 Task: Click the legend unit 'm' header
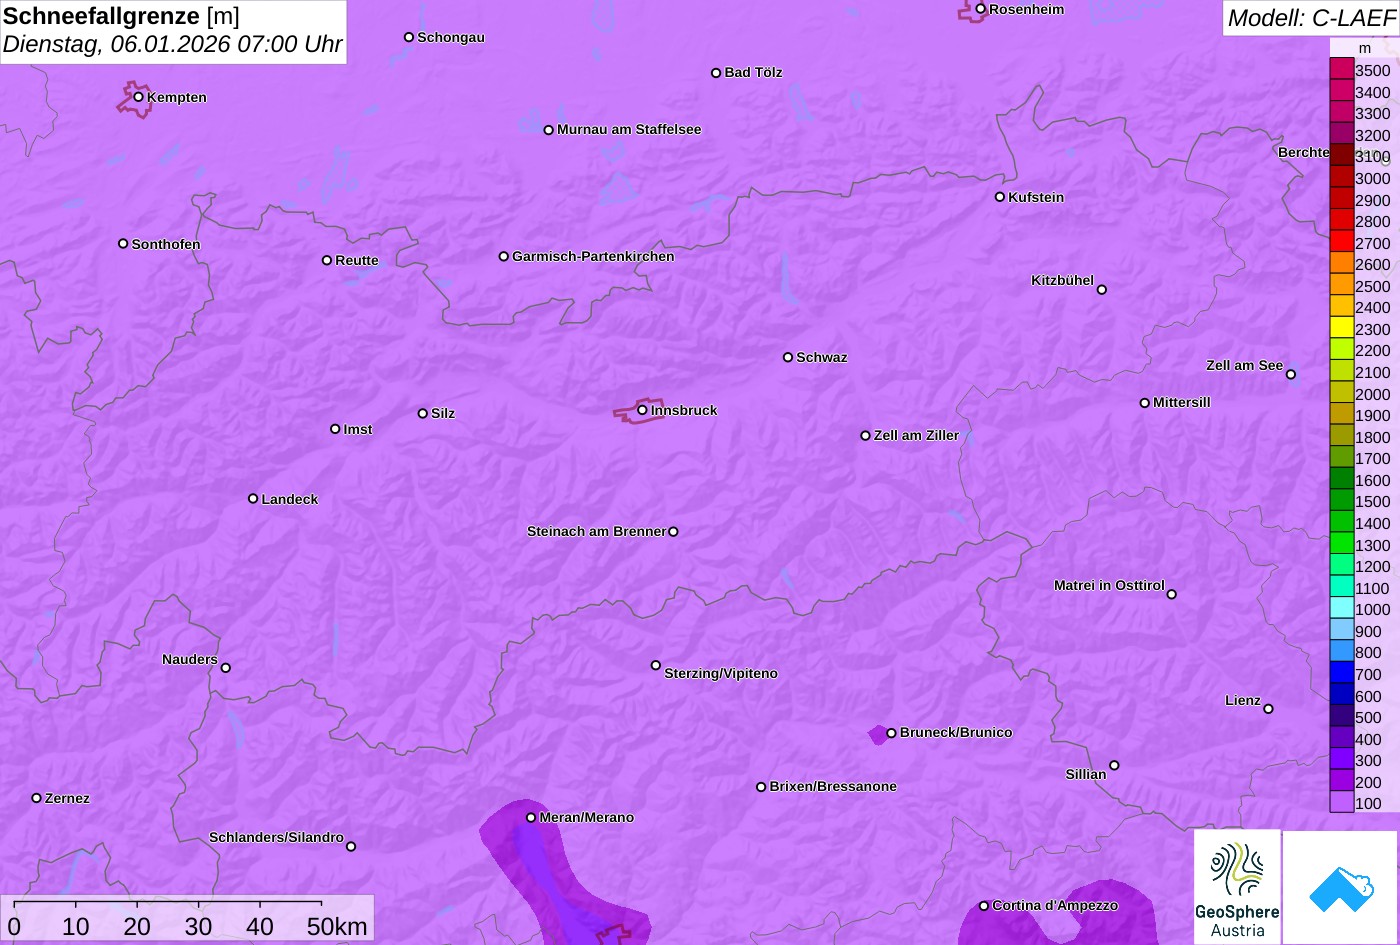[x=1365, y=48]
